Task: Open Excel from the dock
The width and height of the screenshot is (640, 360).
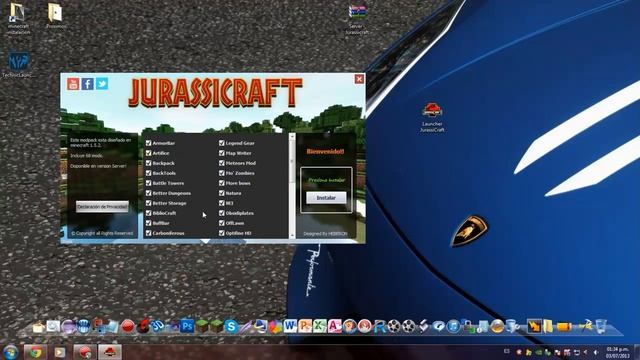Action: tap(320, 326)
